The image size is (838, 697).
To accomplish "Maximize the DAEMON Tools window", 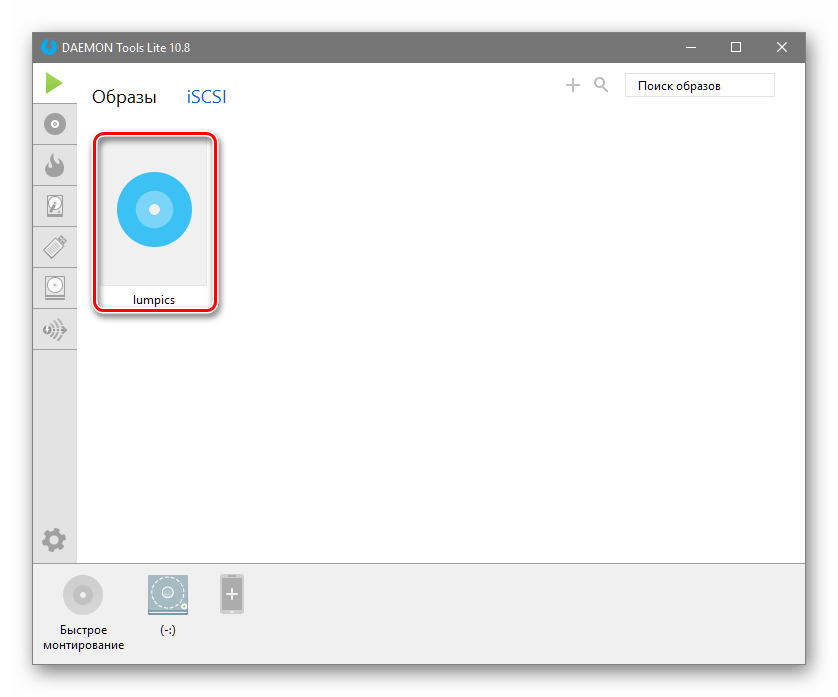I will [736, 47].
